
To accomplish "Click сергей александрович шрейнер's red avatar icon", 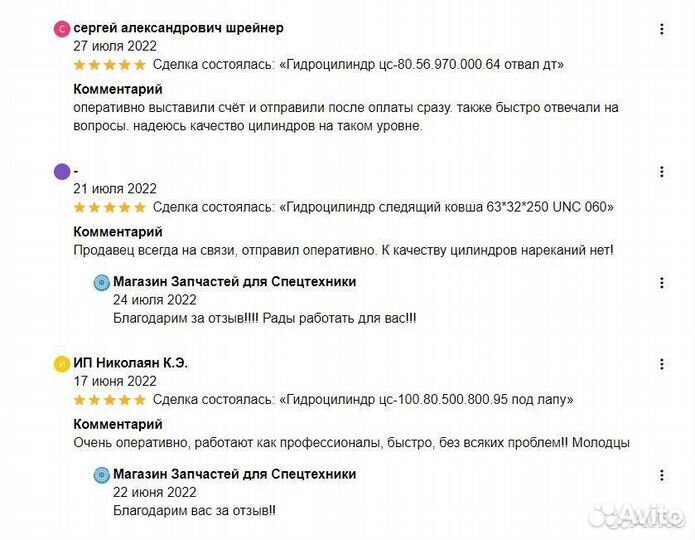I will click(x=62, y=29).
